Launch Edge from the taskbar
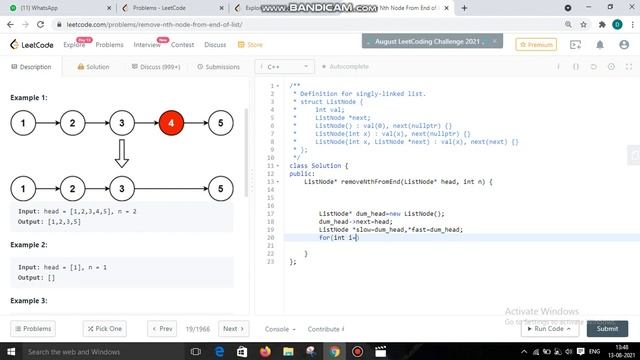Image resolution: width=640 pixels, height=360 pixels. [219, 351]
